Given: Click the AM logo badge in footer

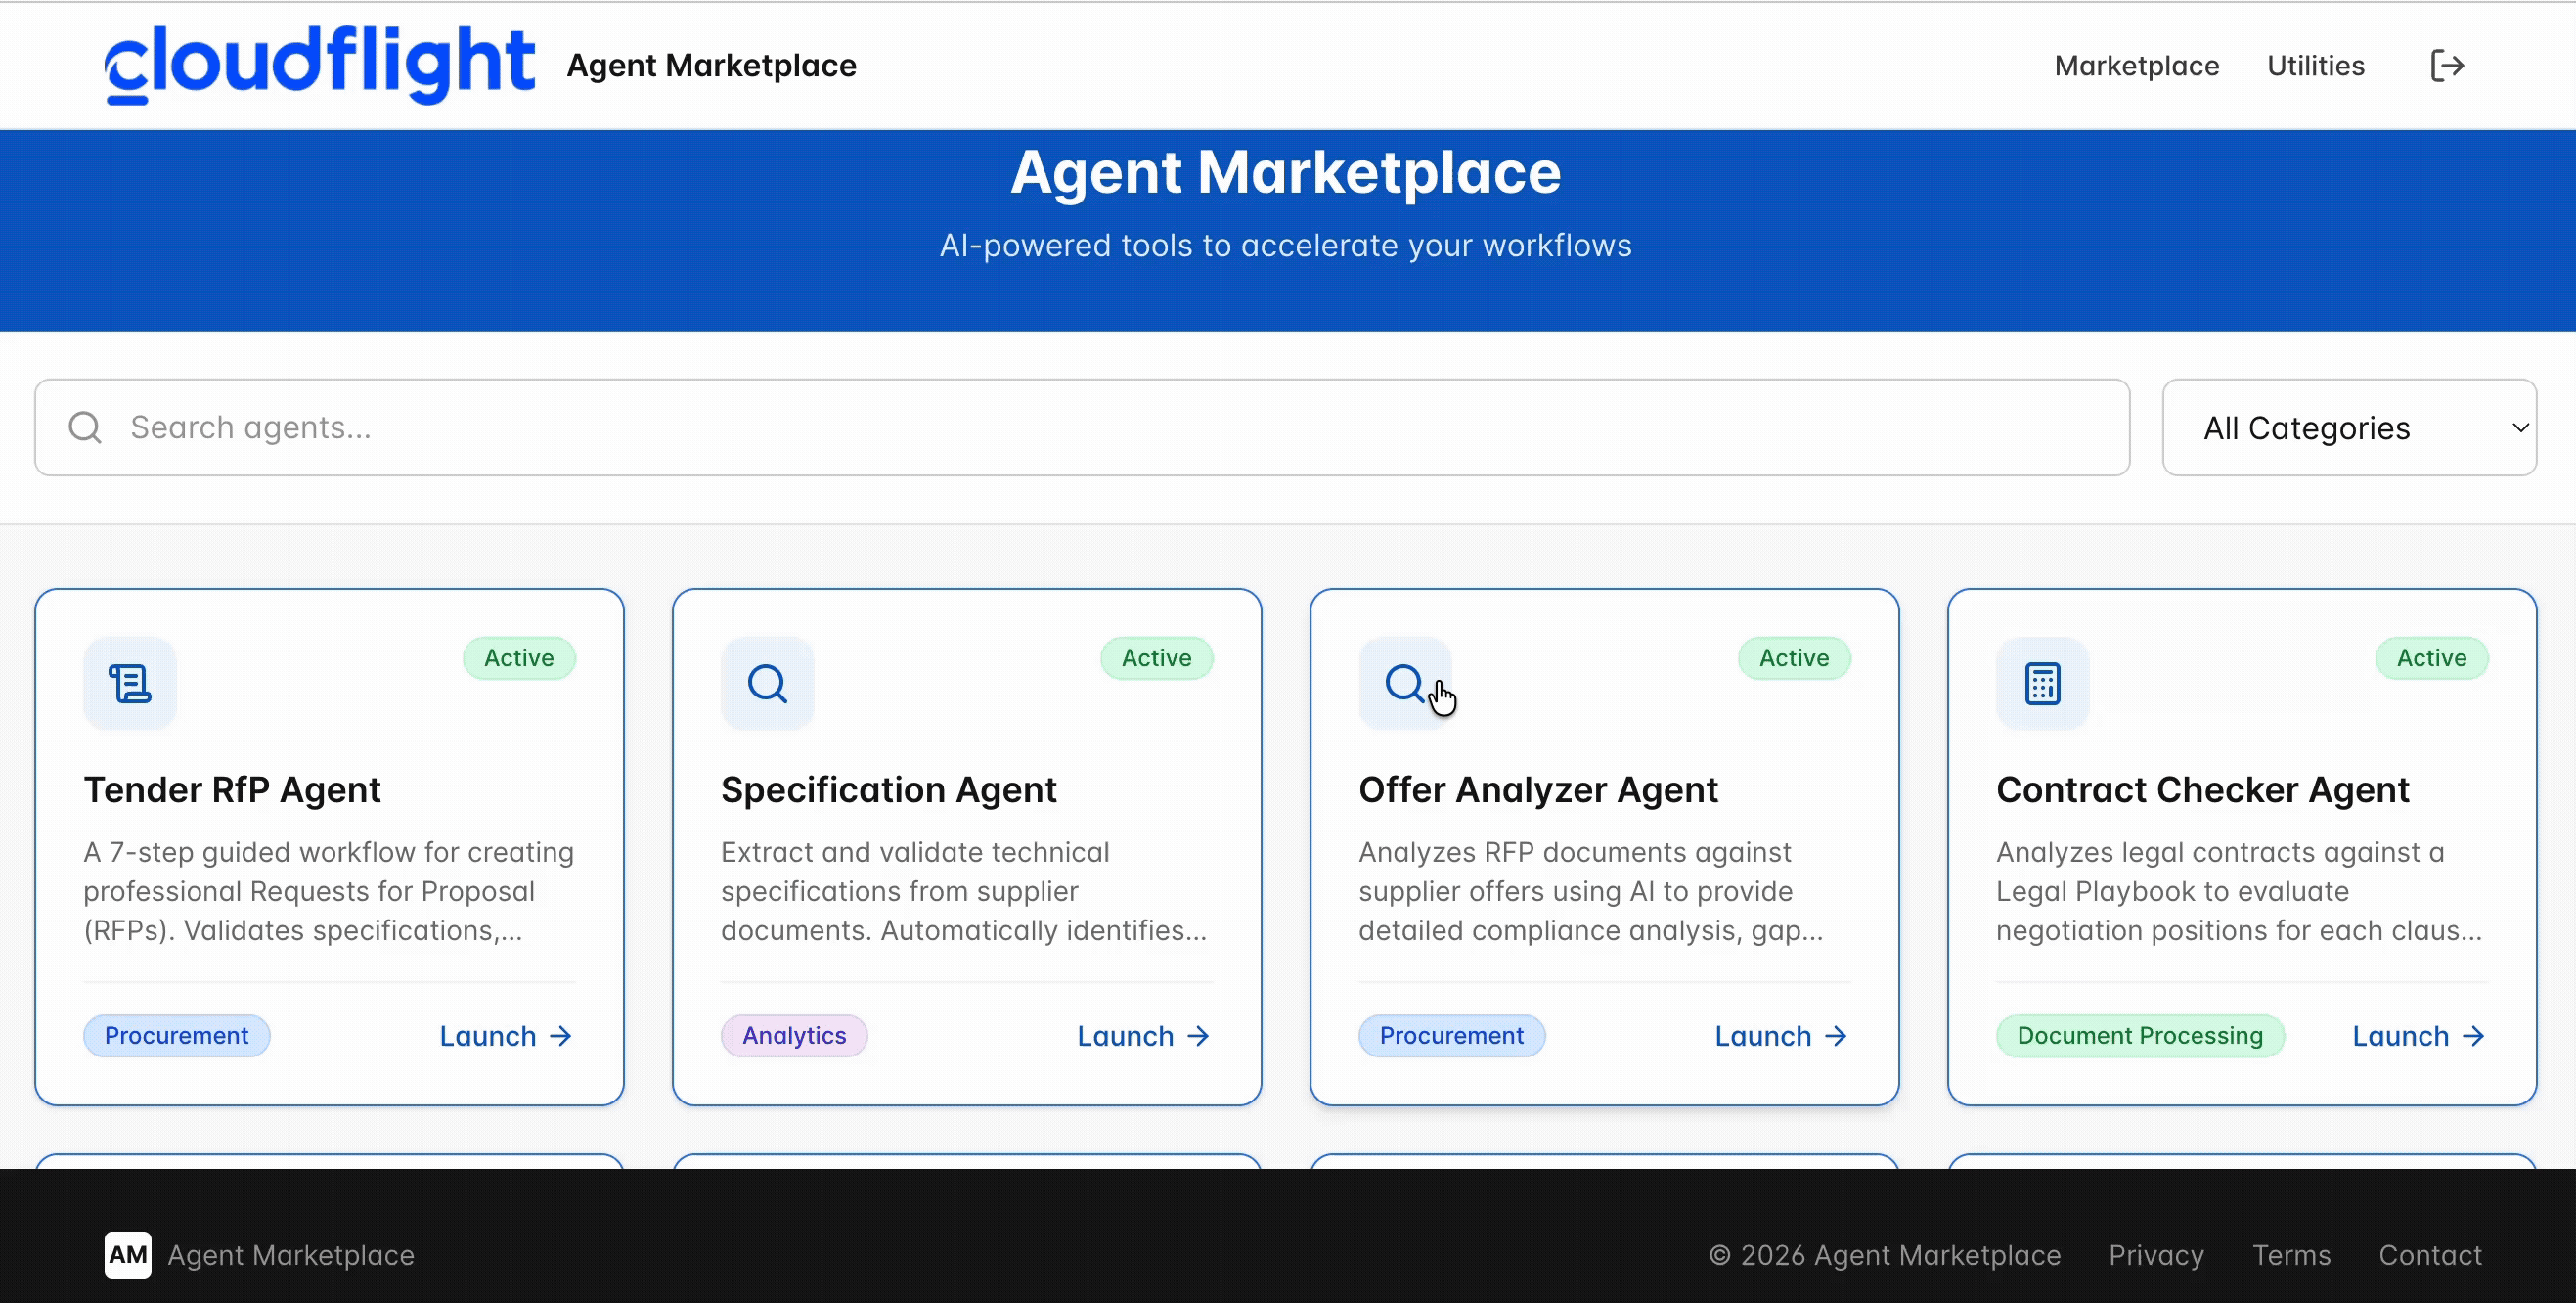Looking at the screenshot, I should point(128,1254).
